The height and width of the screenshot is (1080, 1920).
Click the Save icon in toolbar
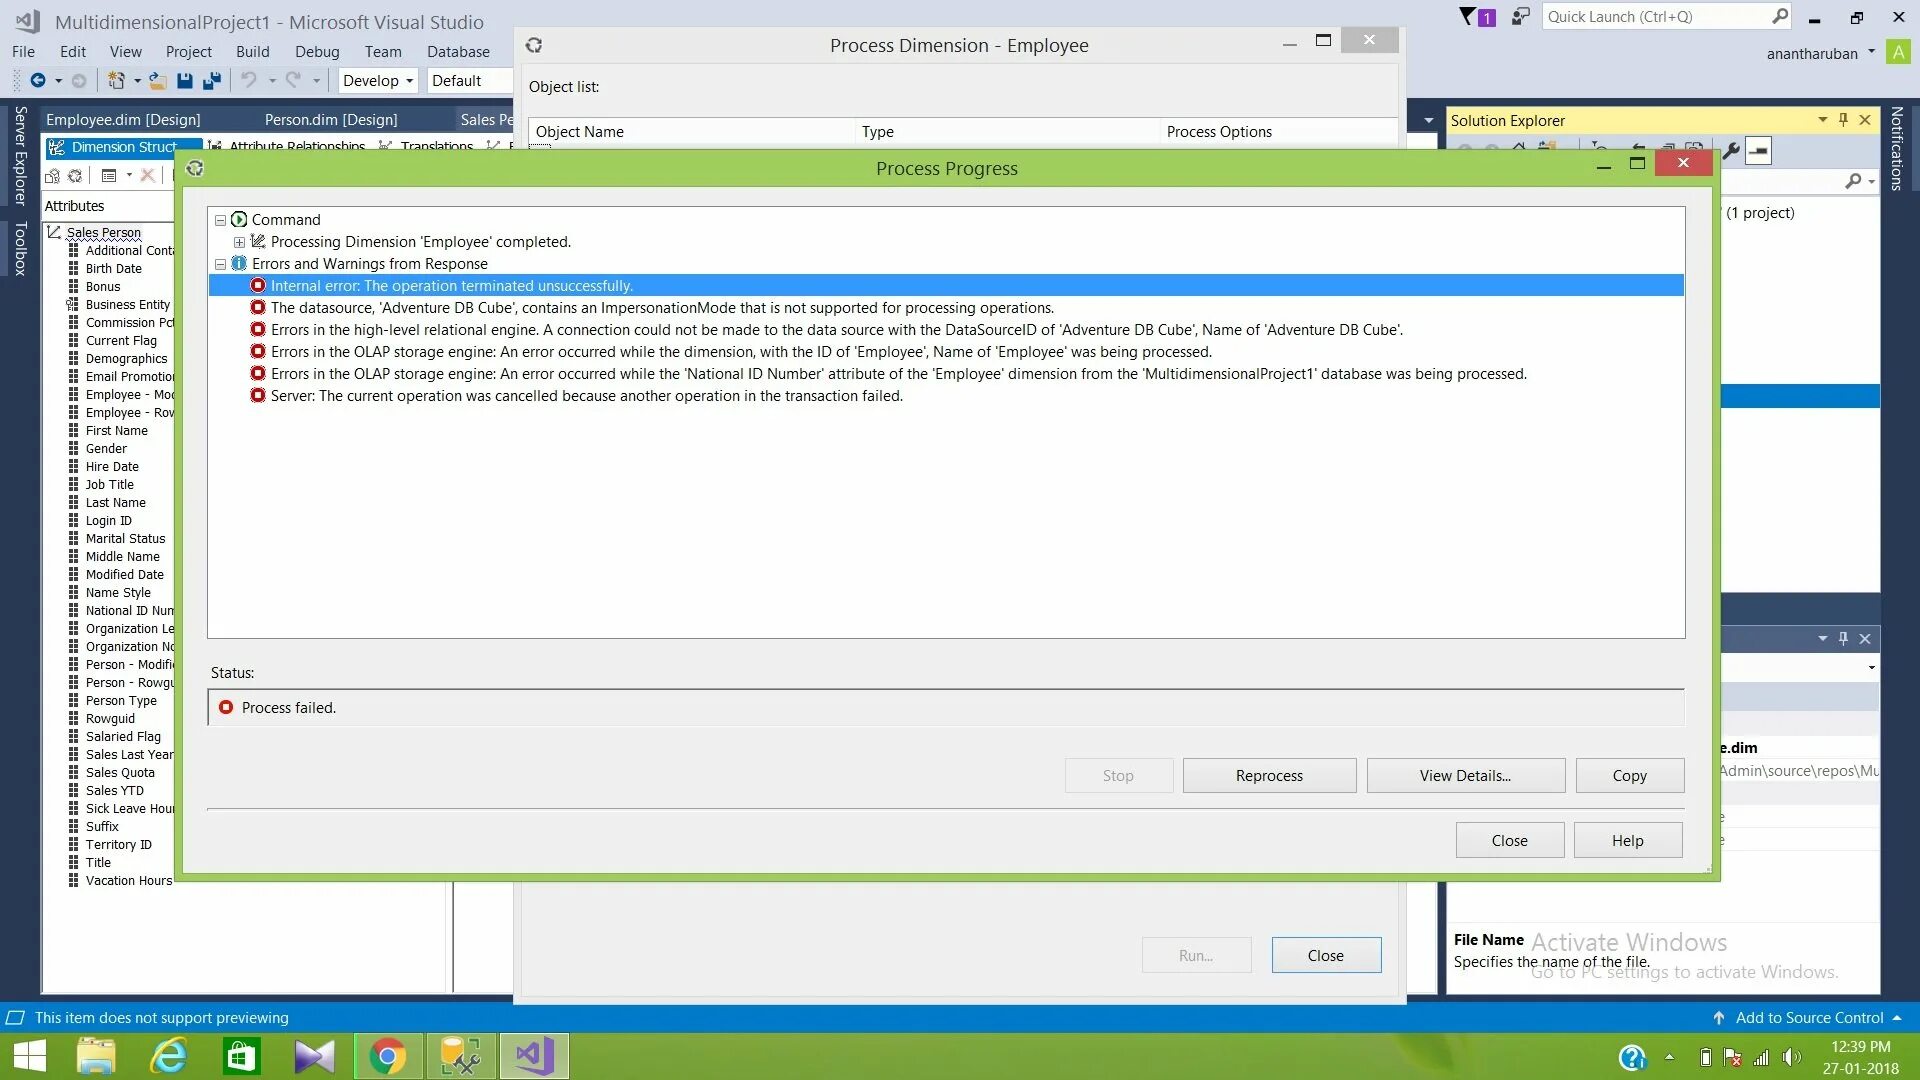click(185, 81)
